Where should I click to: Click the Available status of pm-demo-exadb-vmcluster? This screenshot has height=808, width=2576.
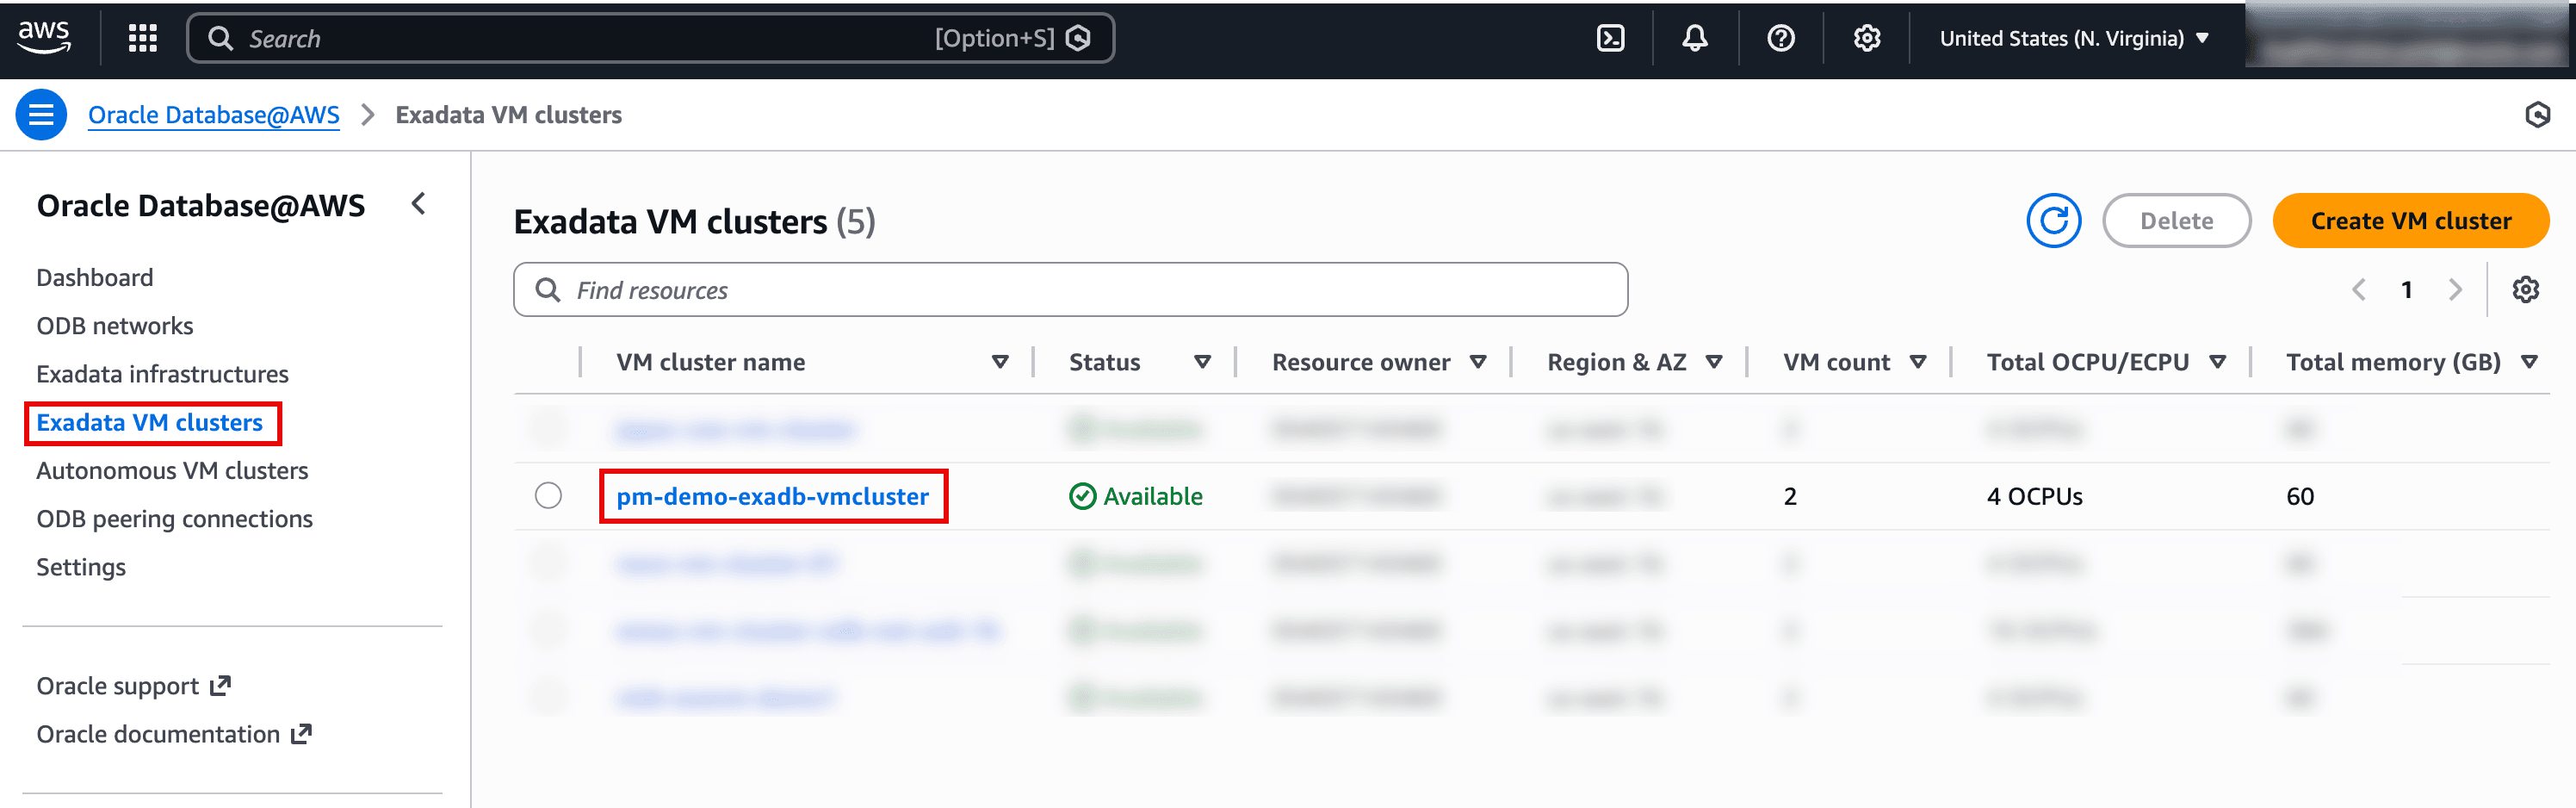1135,496
